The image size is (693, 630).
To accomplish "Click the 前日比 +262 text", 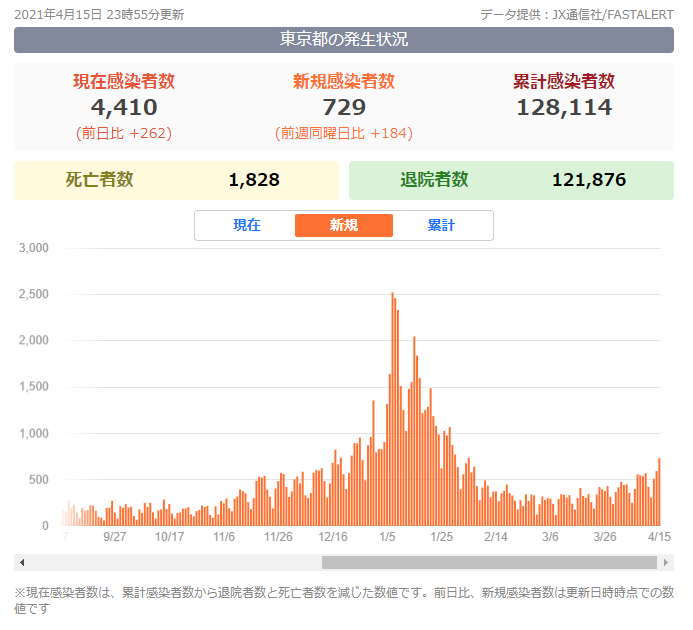I will pyautogui.click(x=124, y=133).
